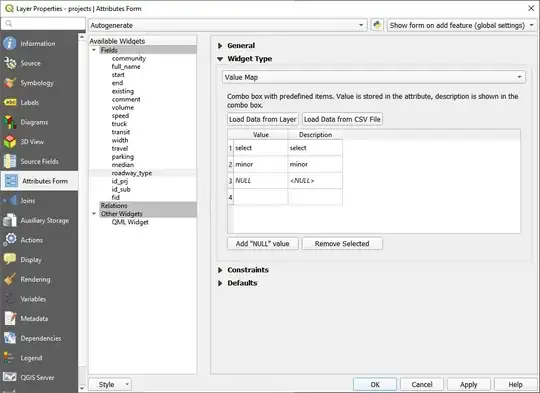Screen dimensions: 540x393
Task: Select the parking field
Action: coord(123,157)
